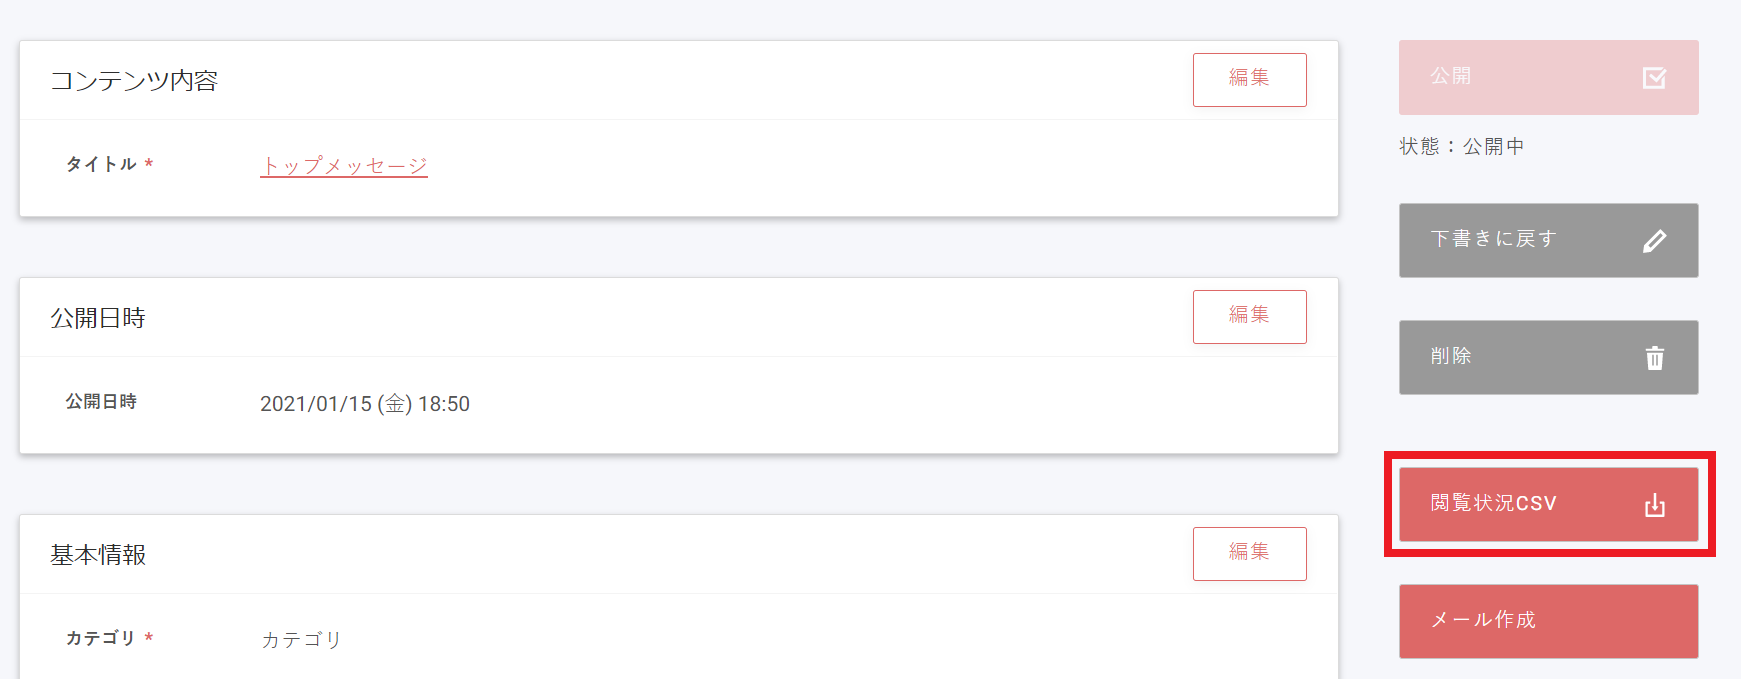The height and width of the screenshot is (679, 1741).
Task: Edit the コンテンツ内容 section
Action: 1249,79
